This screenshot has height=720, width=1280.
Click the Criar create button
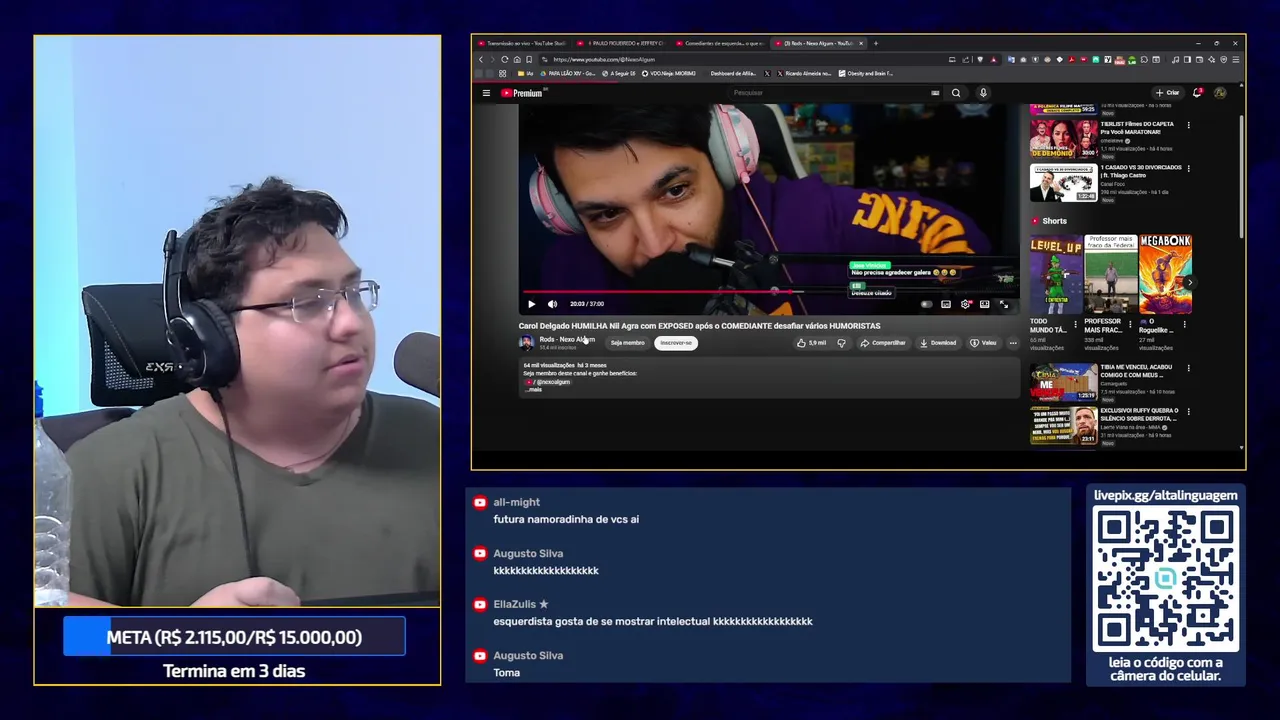tap(1167, 93)
